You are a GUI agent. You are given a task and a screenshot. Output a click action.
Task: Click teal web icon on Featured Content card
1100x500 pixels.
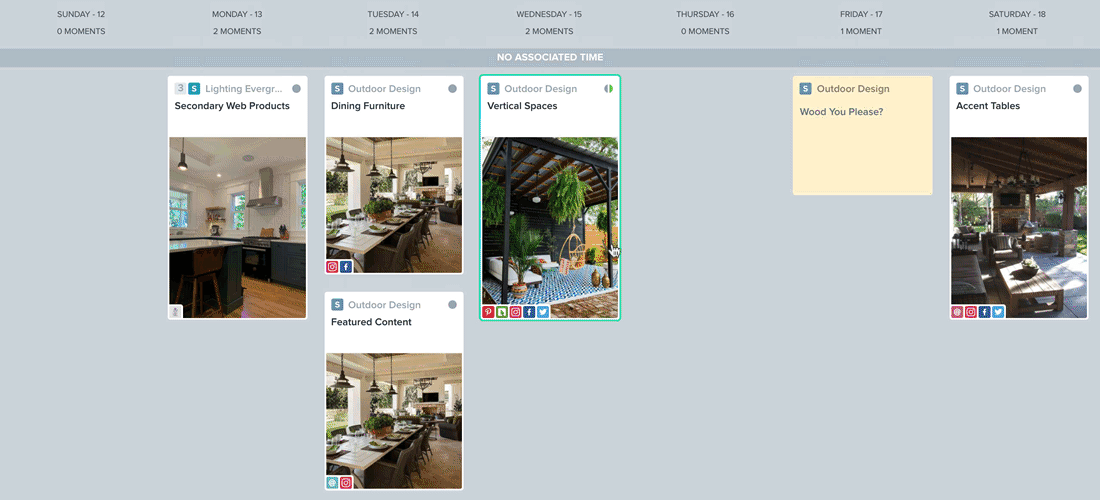[332, 482]
